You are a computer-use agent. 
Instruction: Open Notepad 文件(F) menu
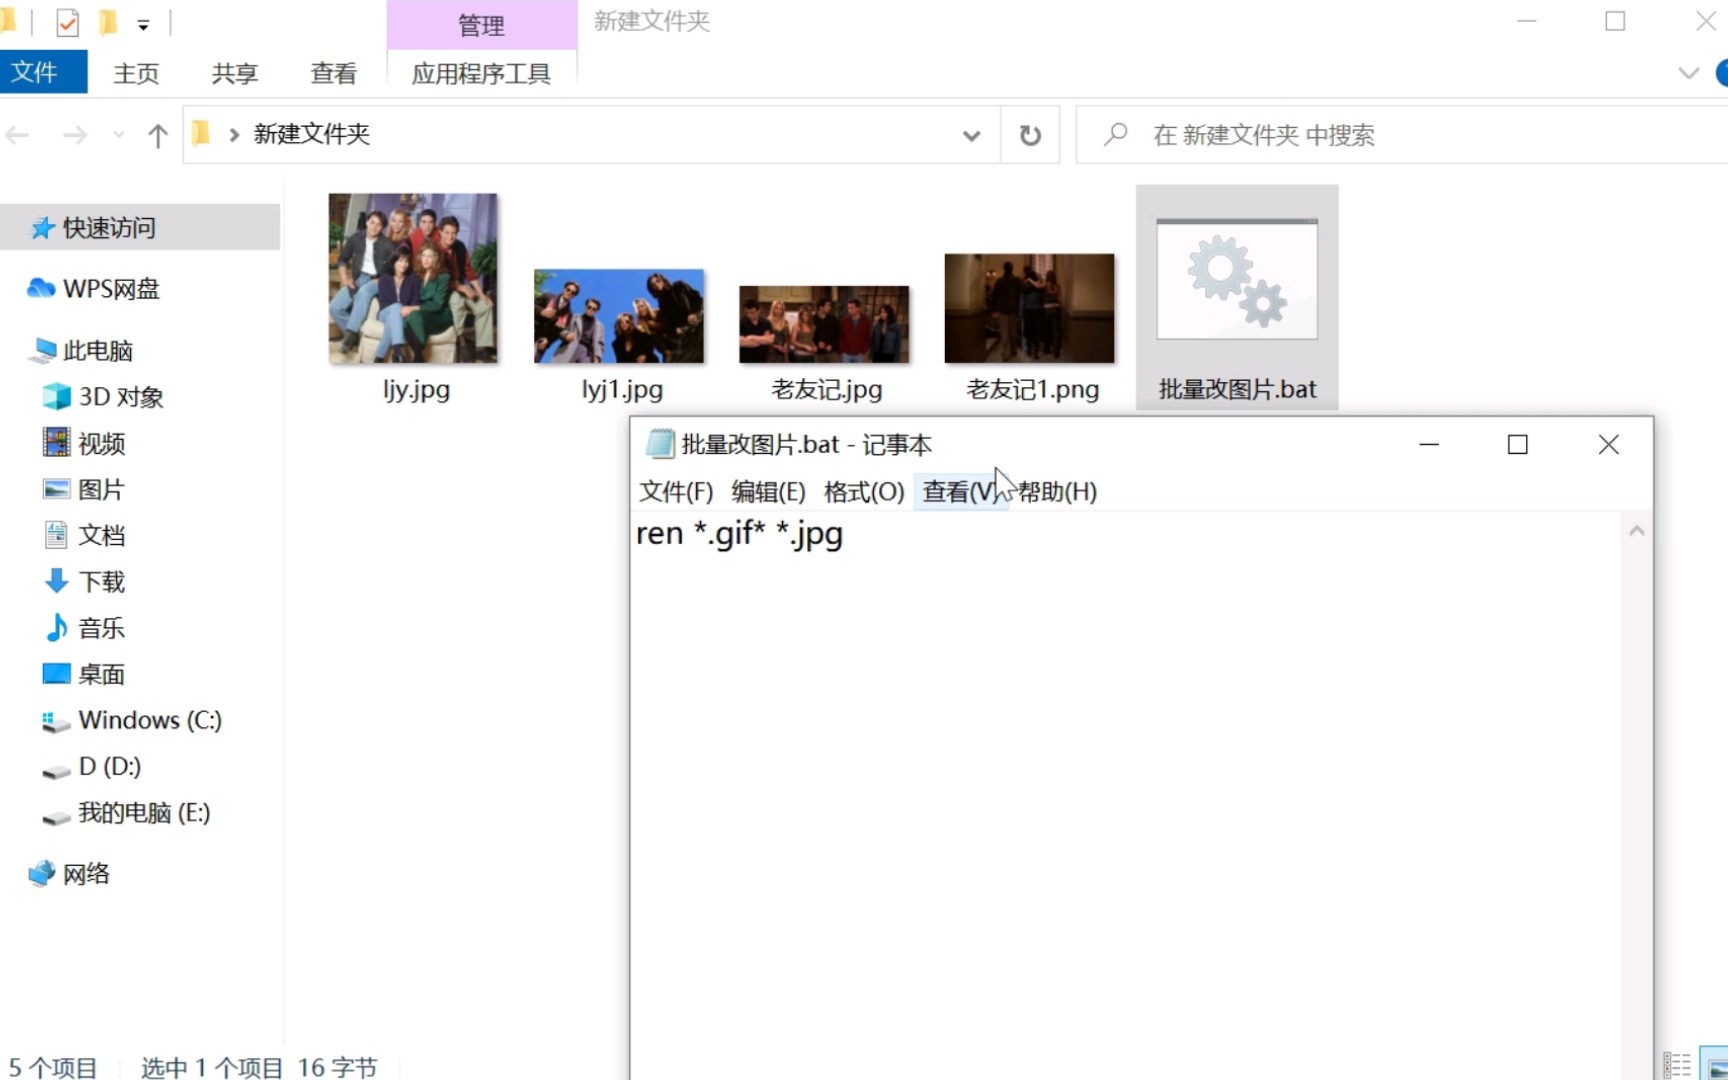point(676,492)
